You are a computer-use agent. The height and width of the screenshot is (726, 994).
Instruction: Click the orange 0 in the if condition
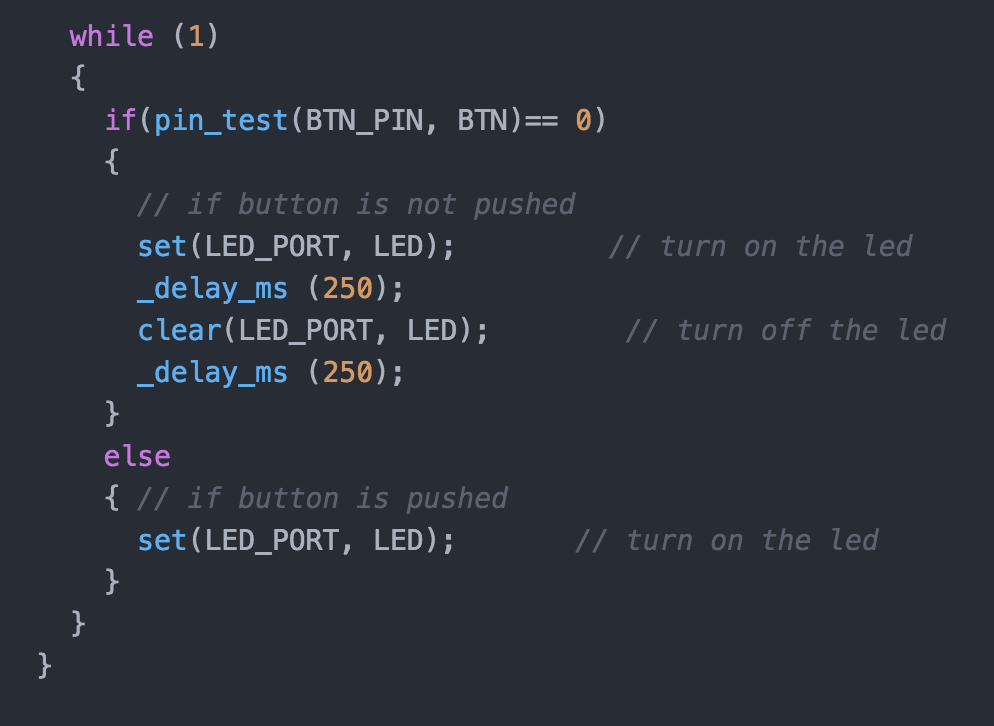[583, 120]
